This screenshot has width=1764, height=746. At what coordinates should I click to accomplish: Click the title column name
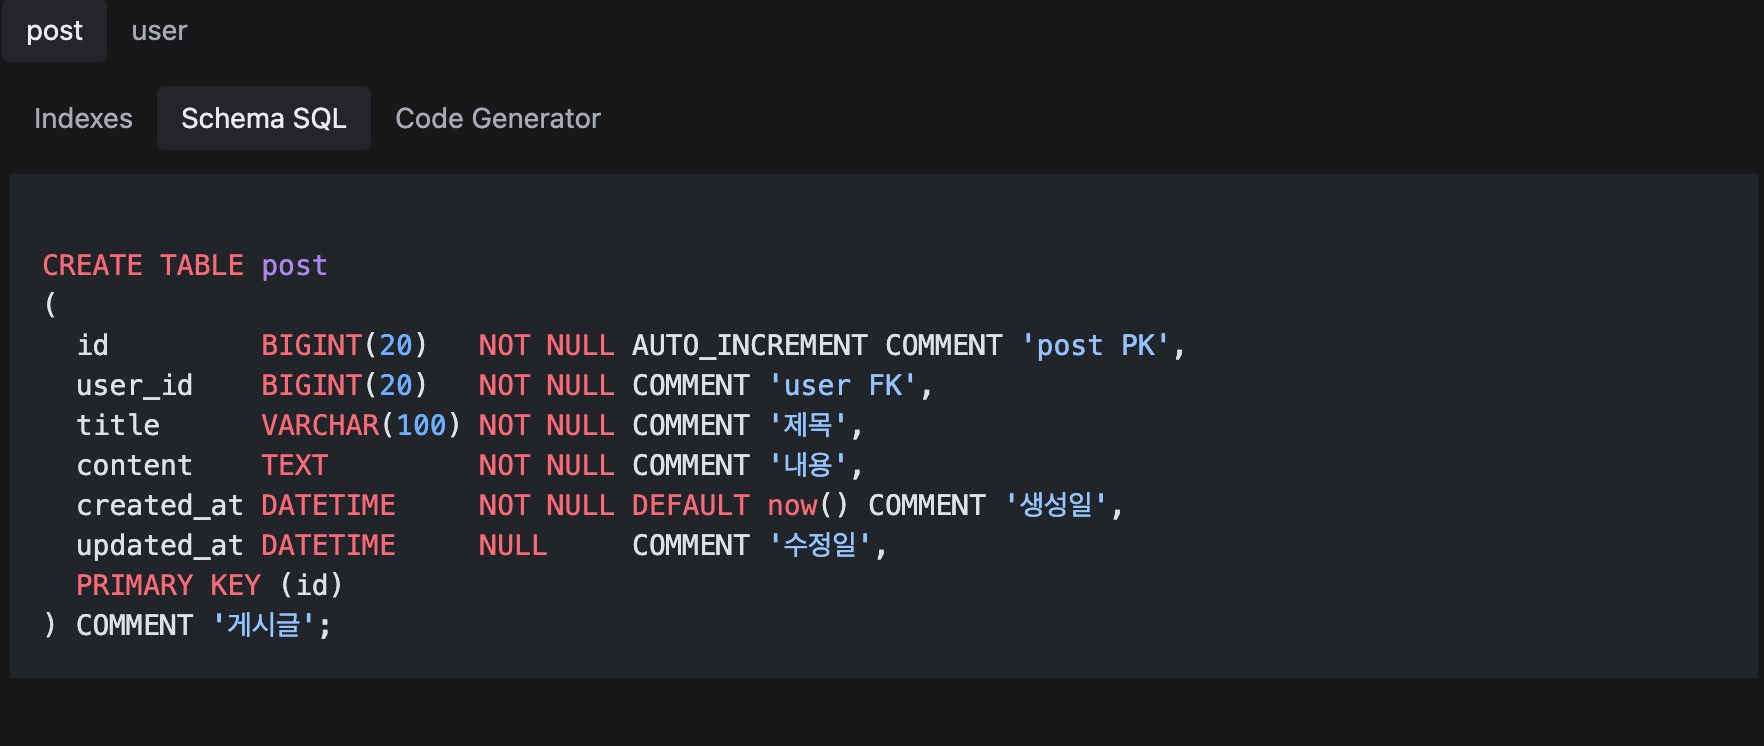click(x=118, y=425)
